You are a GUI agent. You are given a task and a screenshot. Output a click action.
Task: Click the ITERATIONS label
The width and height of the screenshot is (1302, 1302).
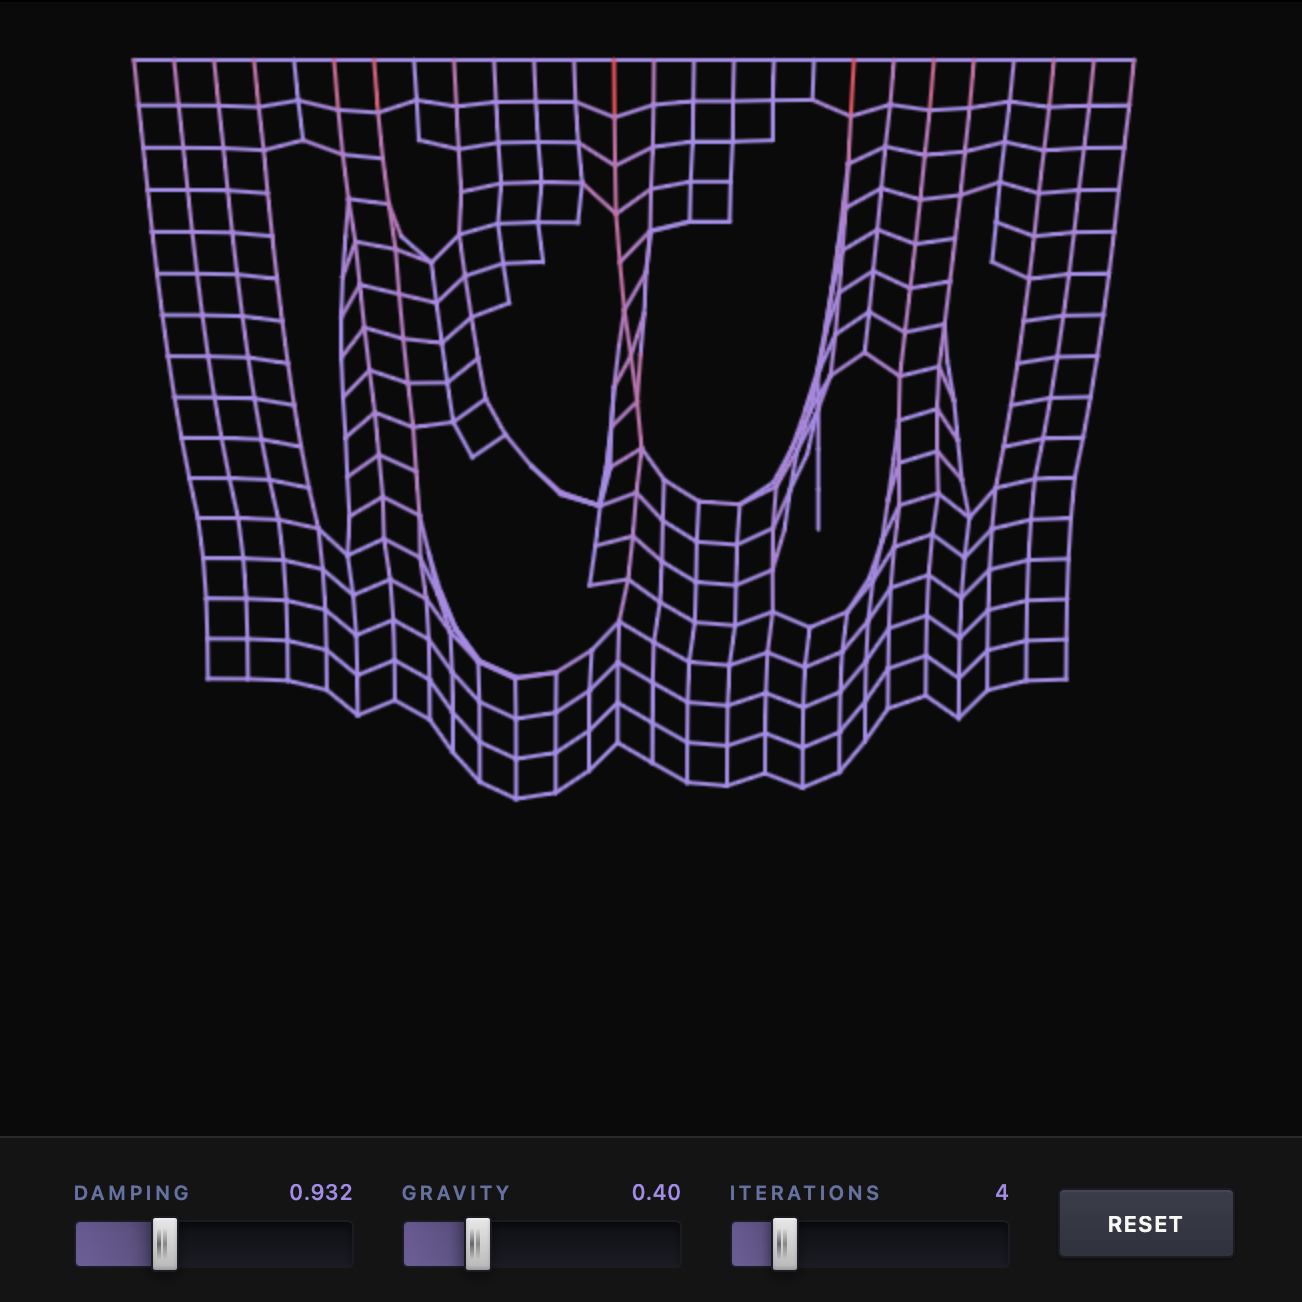(x=804, y=1192)
